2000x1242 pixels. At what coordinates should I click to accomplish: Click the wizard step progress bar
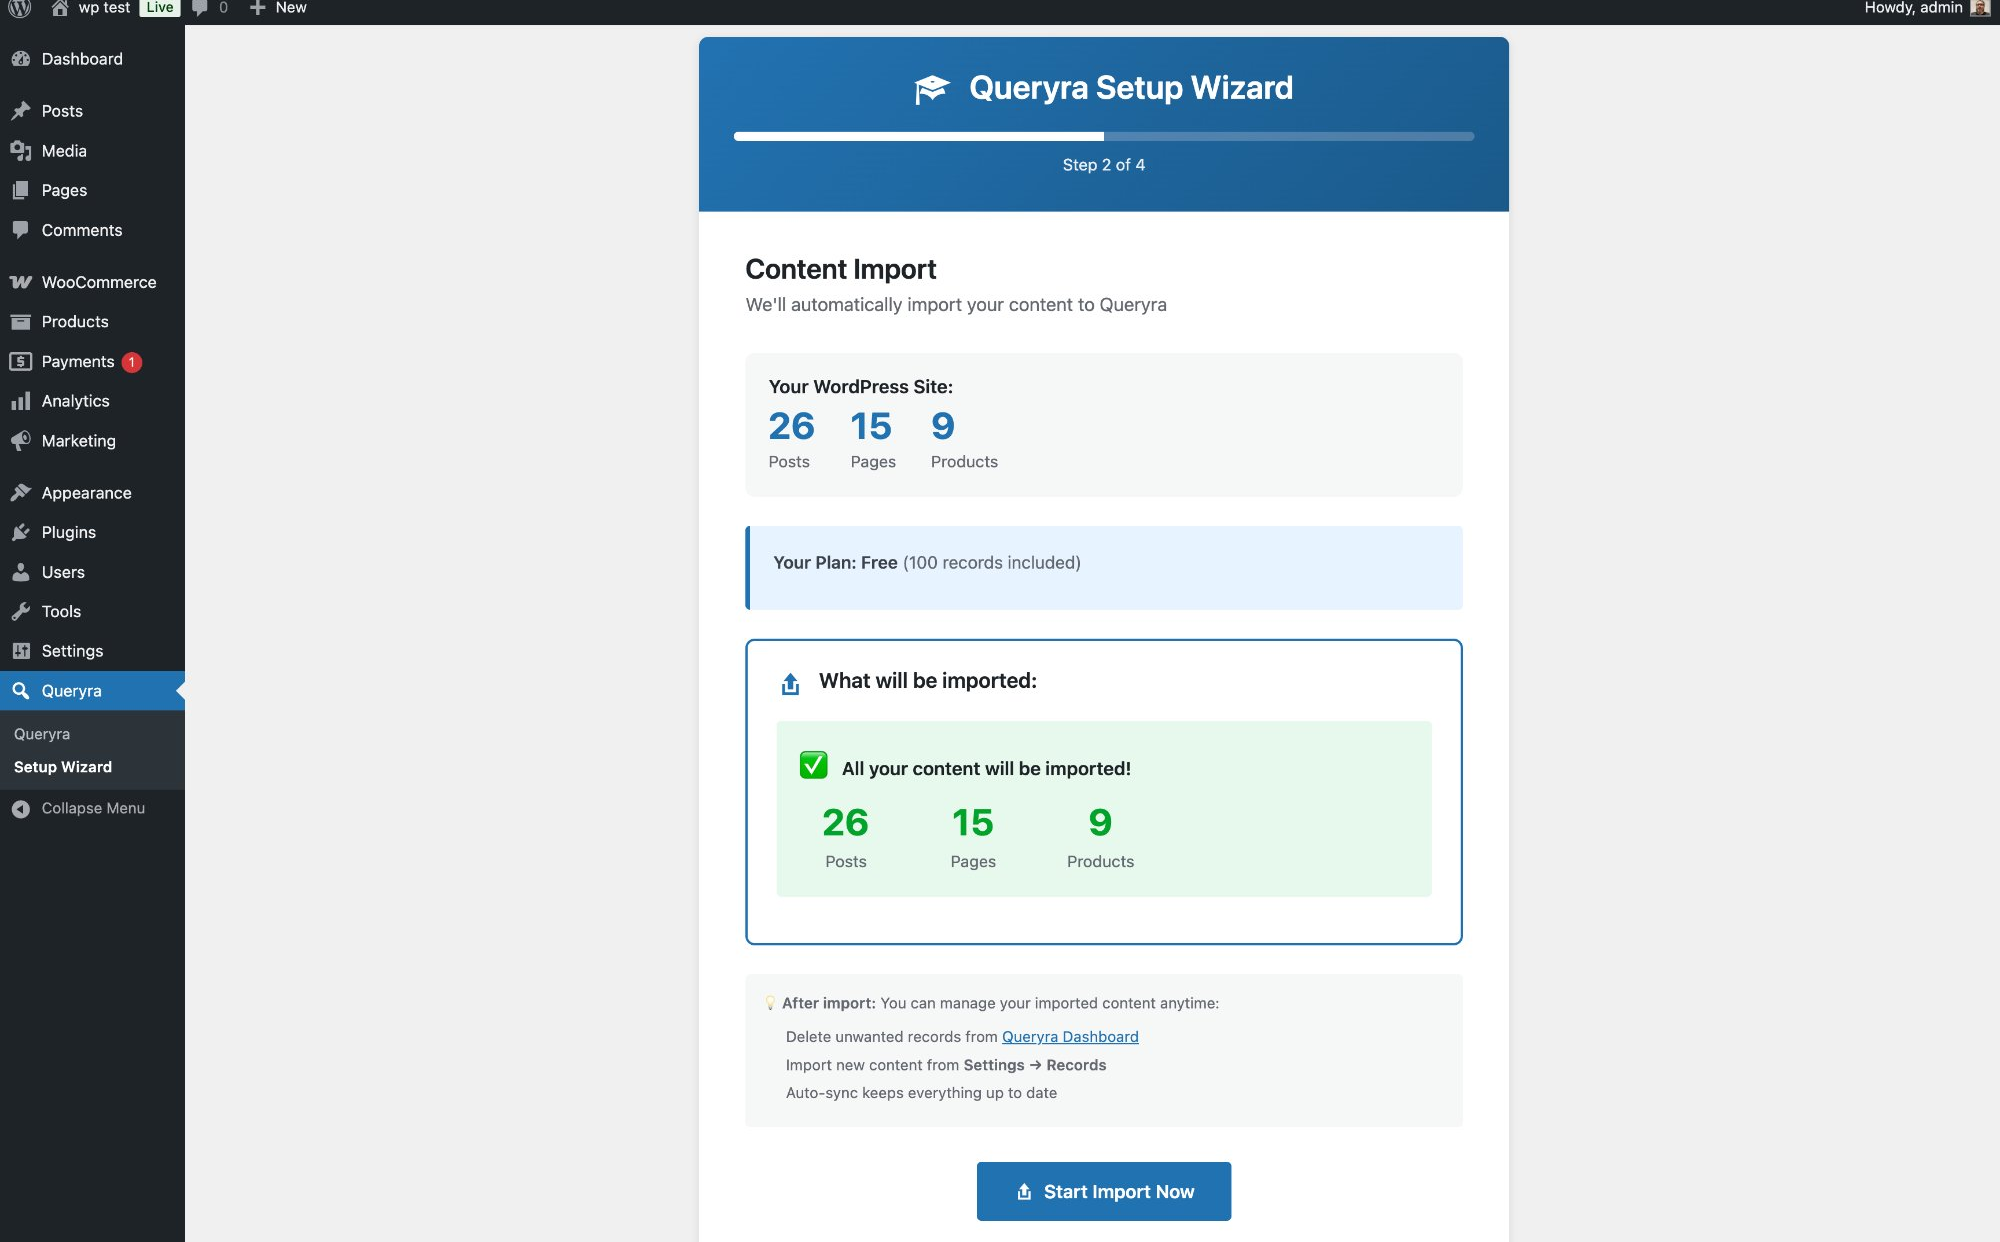coord(1103,136)
